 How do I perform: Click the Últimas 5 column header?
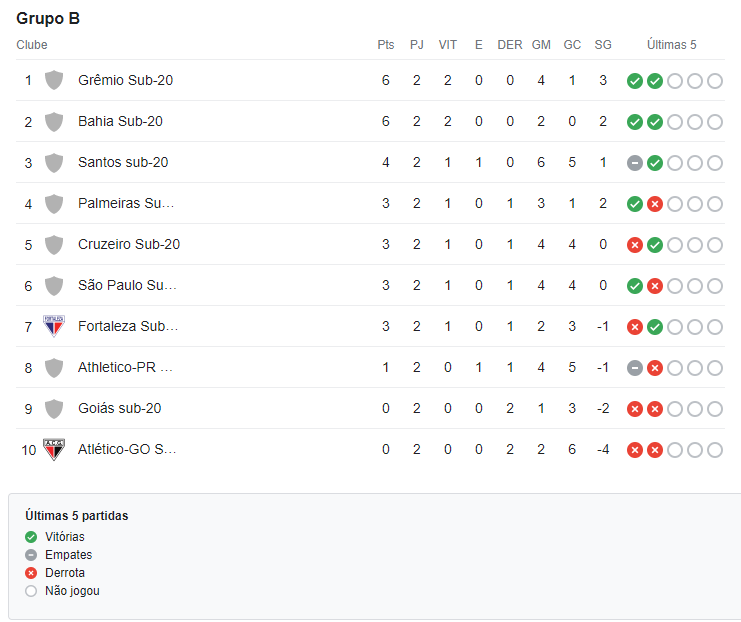click(672, 45)
